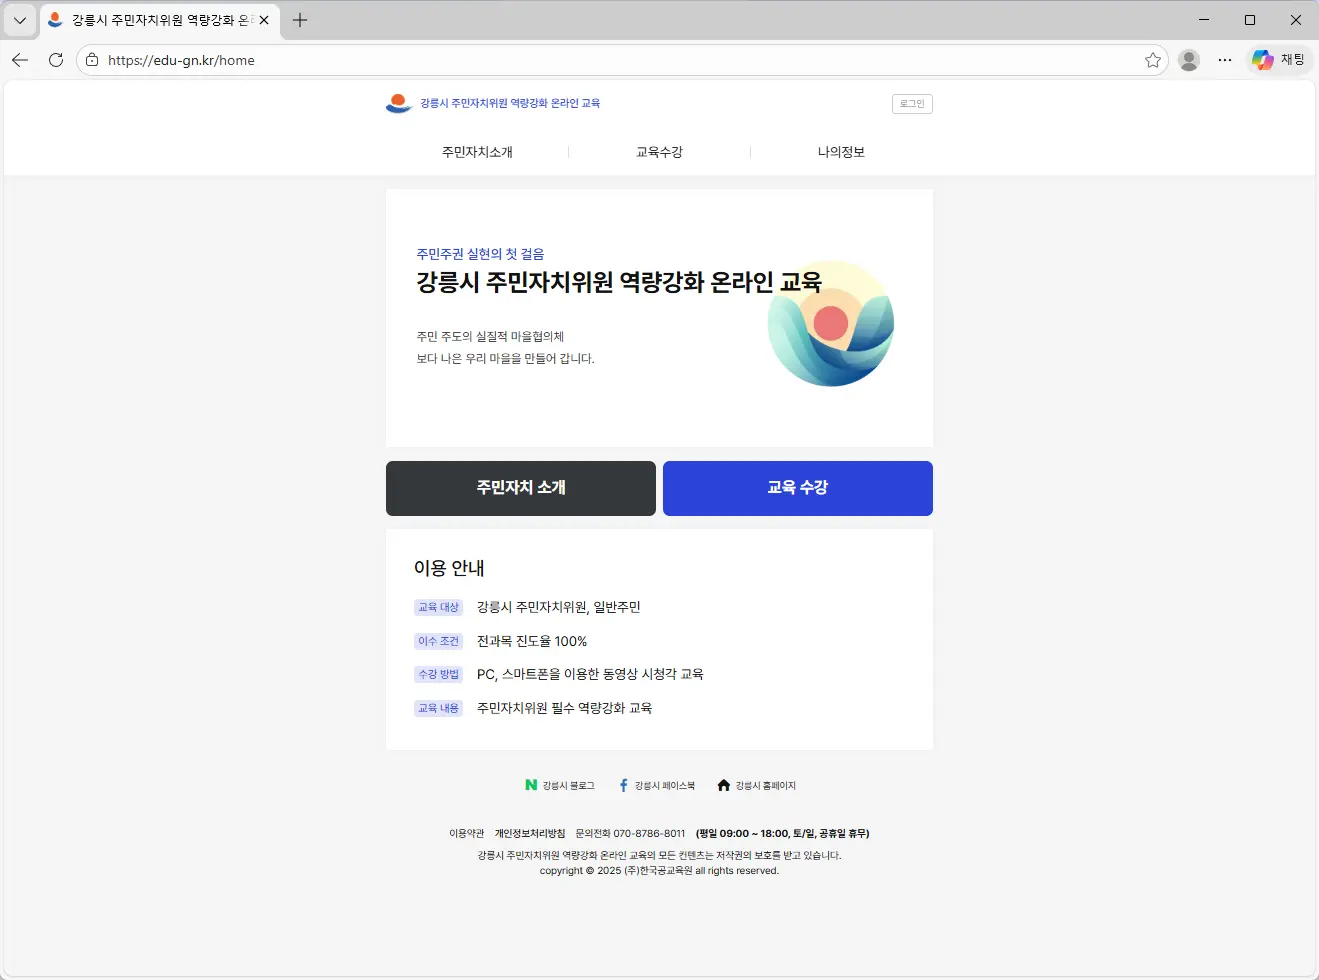
Task: Click the blue 교육 수강 button
Action: point(797,488)
